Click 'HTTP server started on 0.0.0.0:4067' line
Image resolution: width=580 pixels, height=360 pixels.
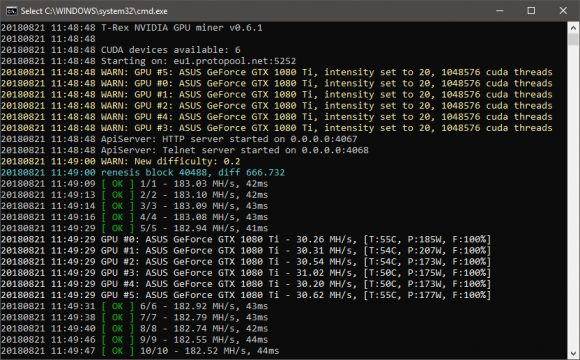click(x=179, y=139)
